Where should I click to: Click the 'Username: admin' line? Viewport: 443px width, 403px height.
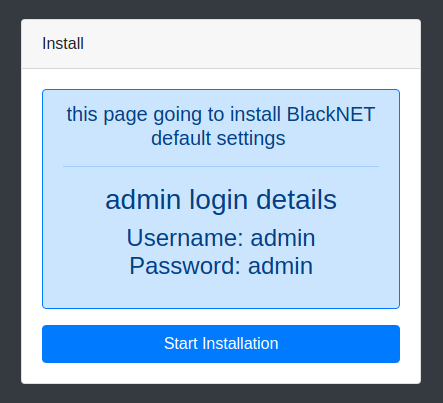(221, 238)
